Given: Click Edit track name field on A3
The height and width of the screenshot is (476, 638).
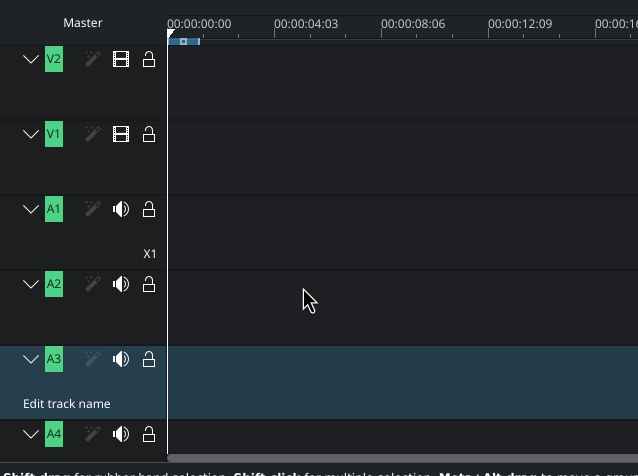Looking at the screenshot, I should 67,404.
